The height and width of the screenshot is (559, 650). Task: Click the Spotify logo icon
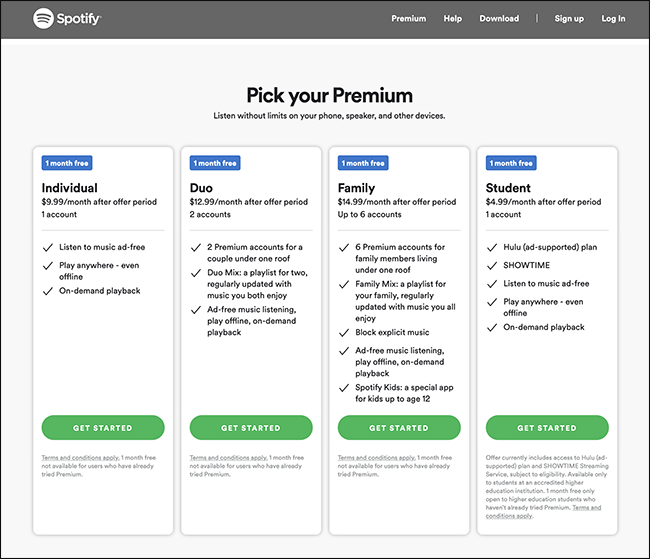pyautogui.click(x=44, y=19)
